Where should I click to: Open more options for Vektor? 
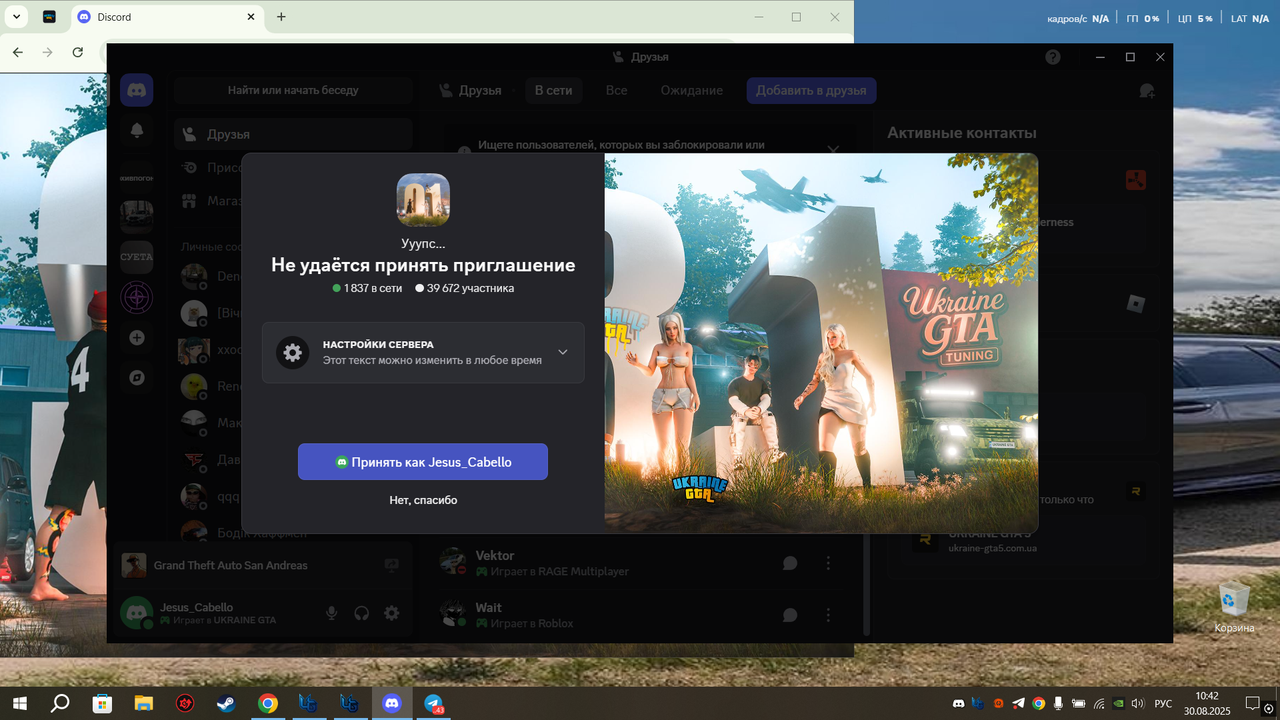point(828,563)
